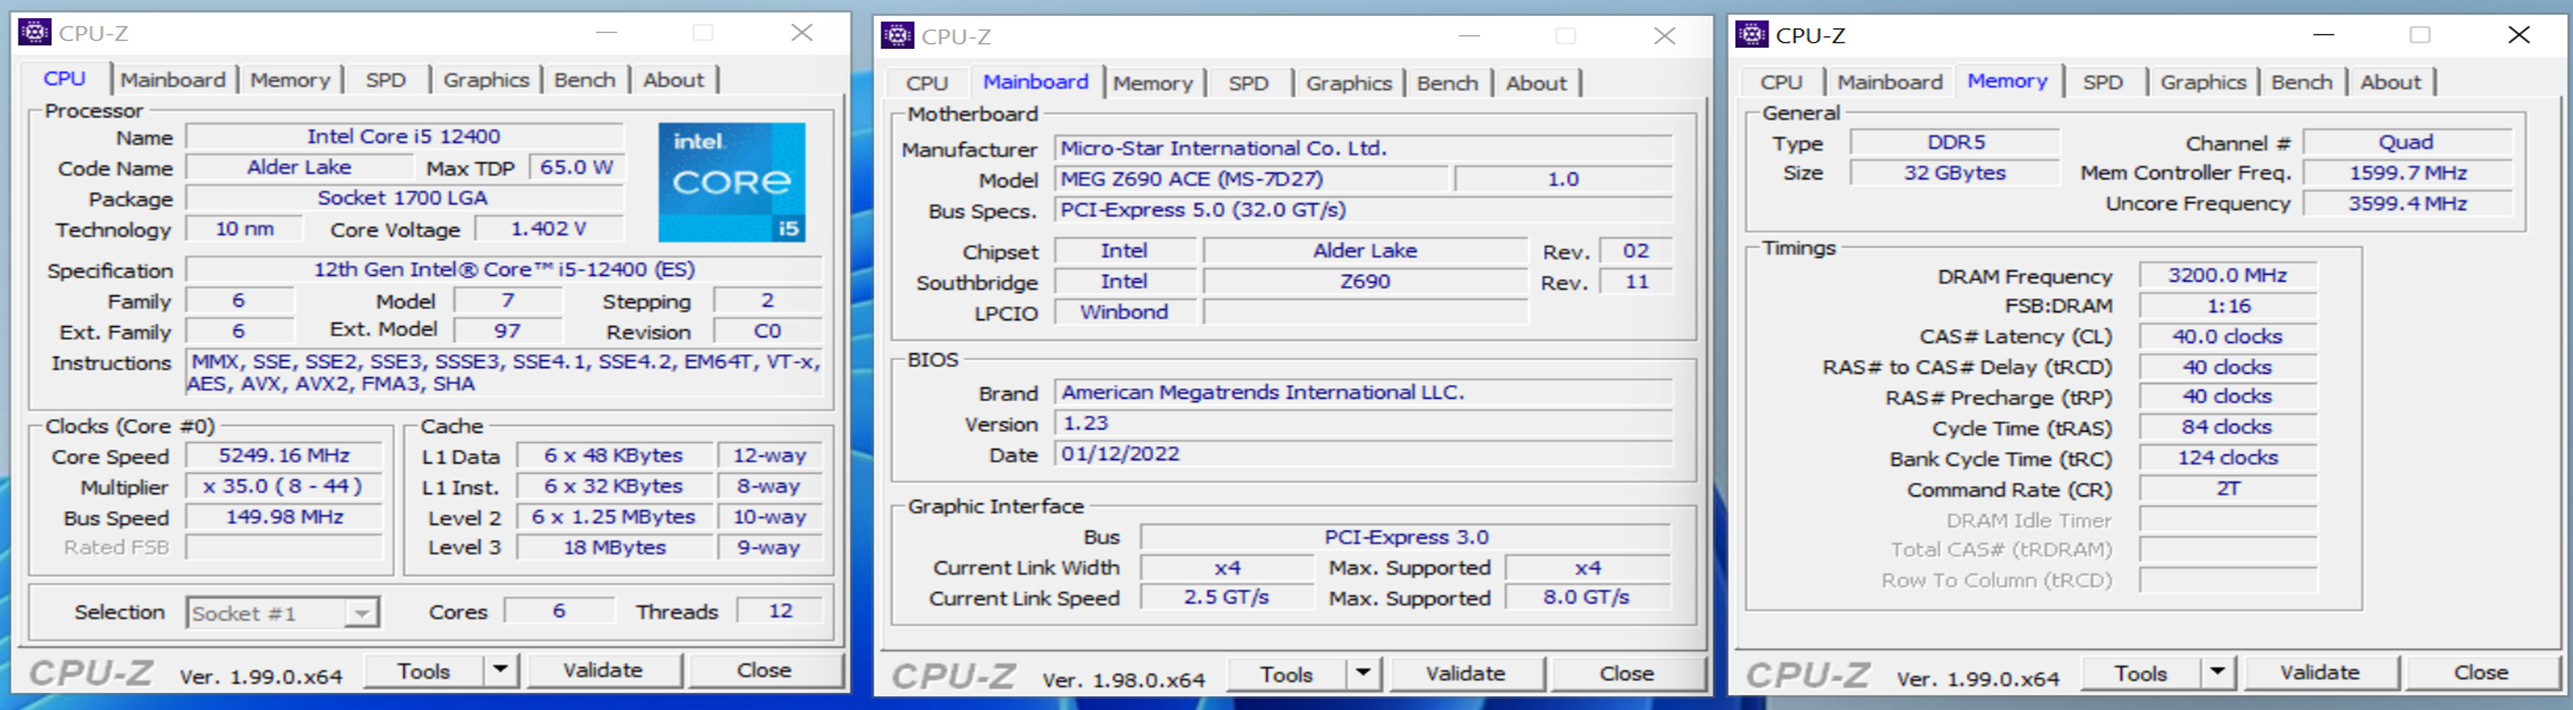Click Tools button in left window
Image resolution: width=2573 pixels, height=710 pixels.
(424, 670)
